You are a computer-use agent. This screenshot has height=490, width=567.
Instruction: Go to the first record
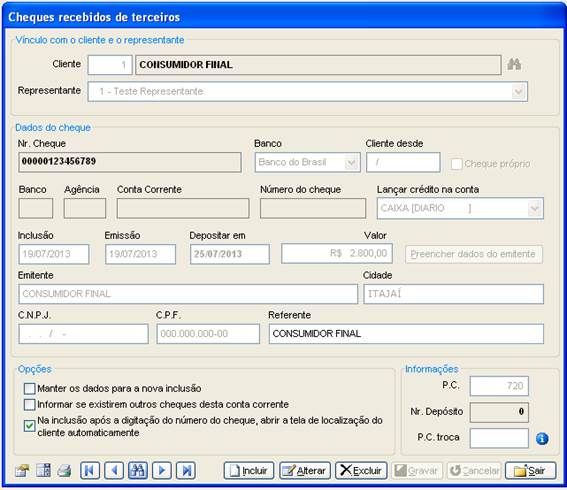tap(90, 470)
